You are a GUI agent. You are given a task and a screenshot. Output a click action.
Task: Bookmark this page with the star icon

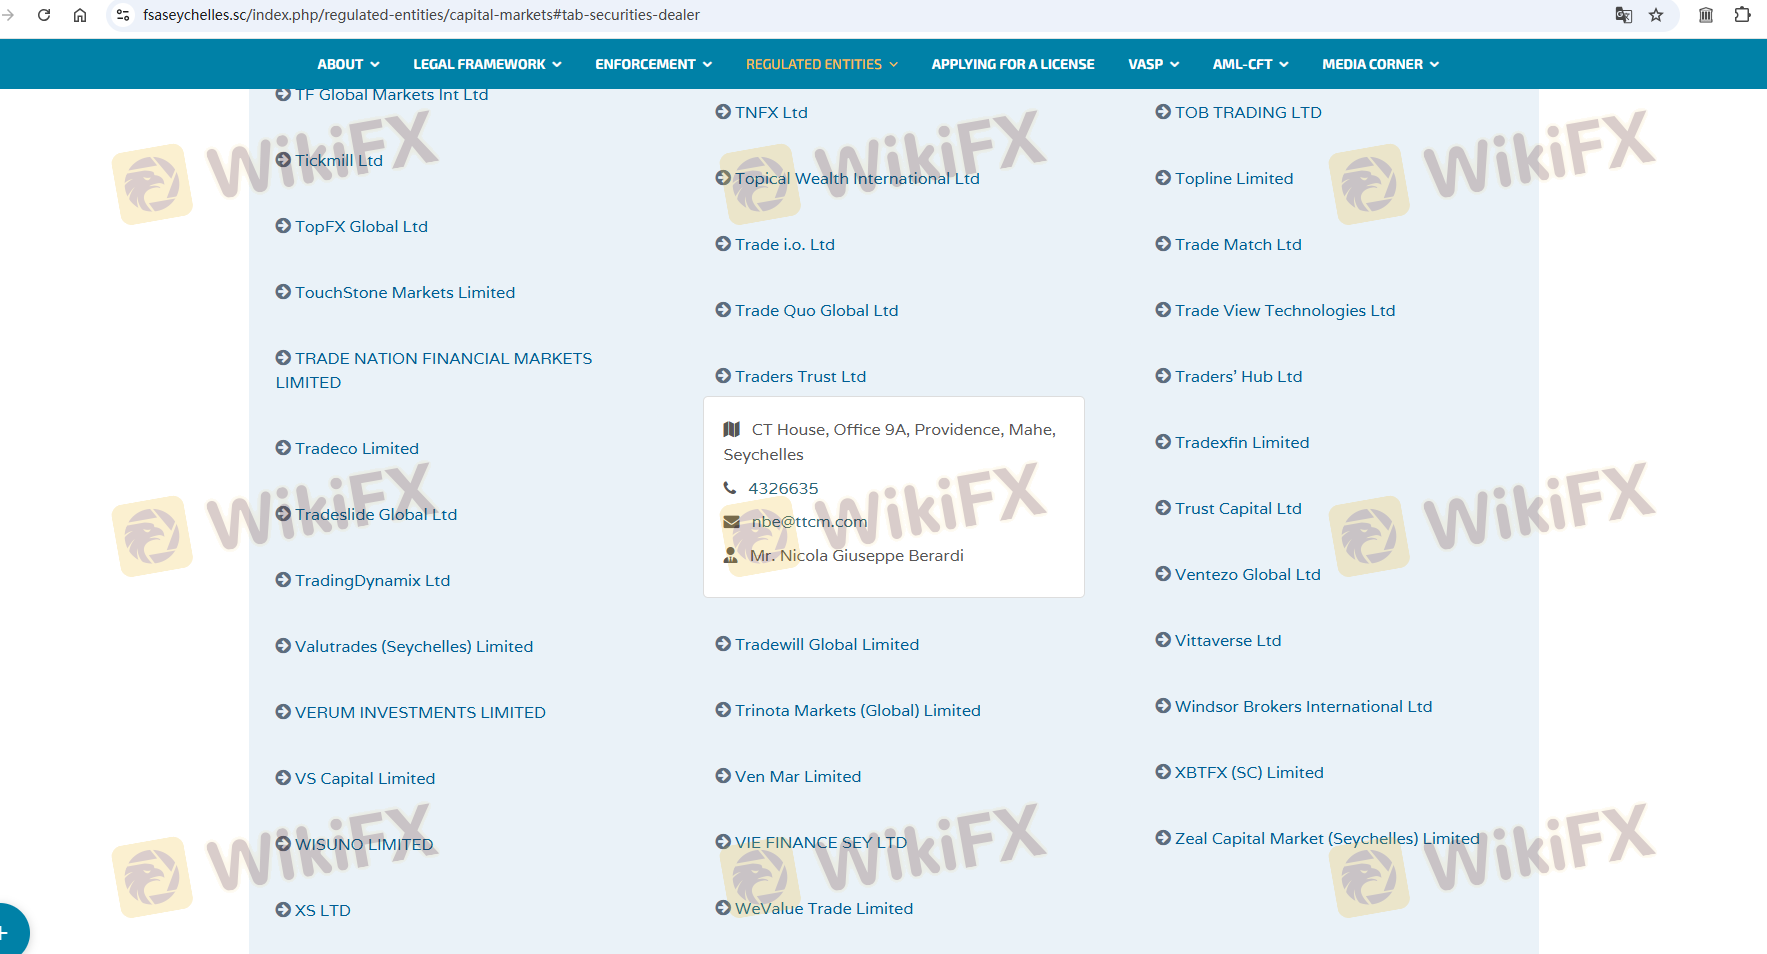pos(1656,15)
